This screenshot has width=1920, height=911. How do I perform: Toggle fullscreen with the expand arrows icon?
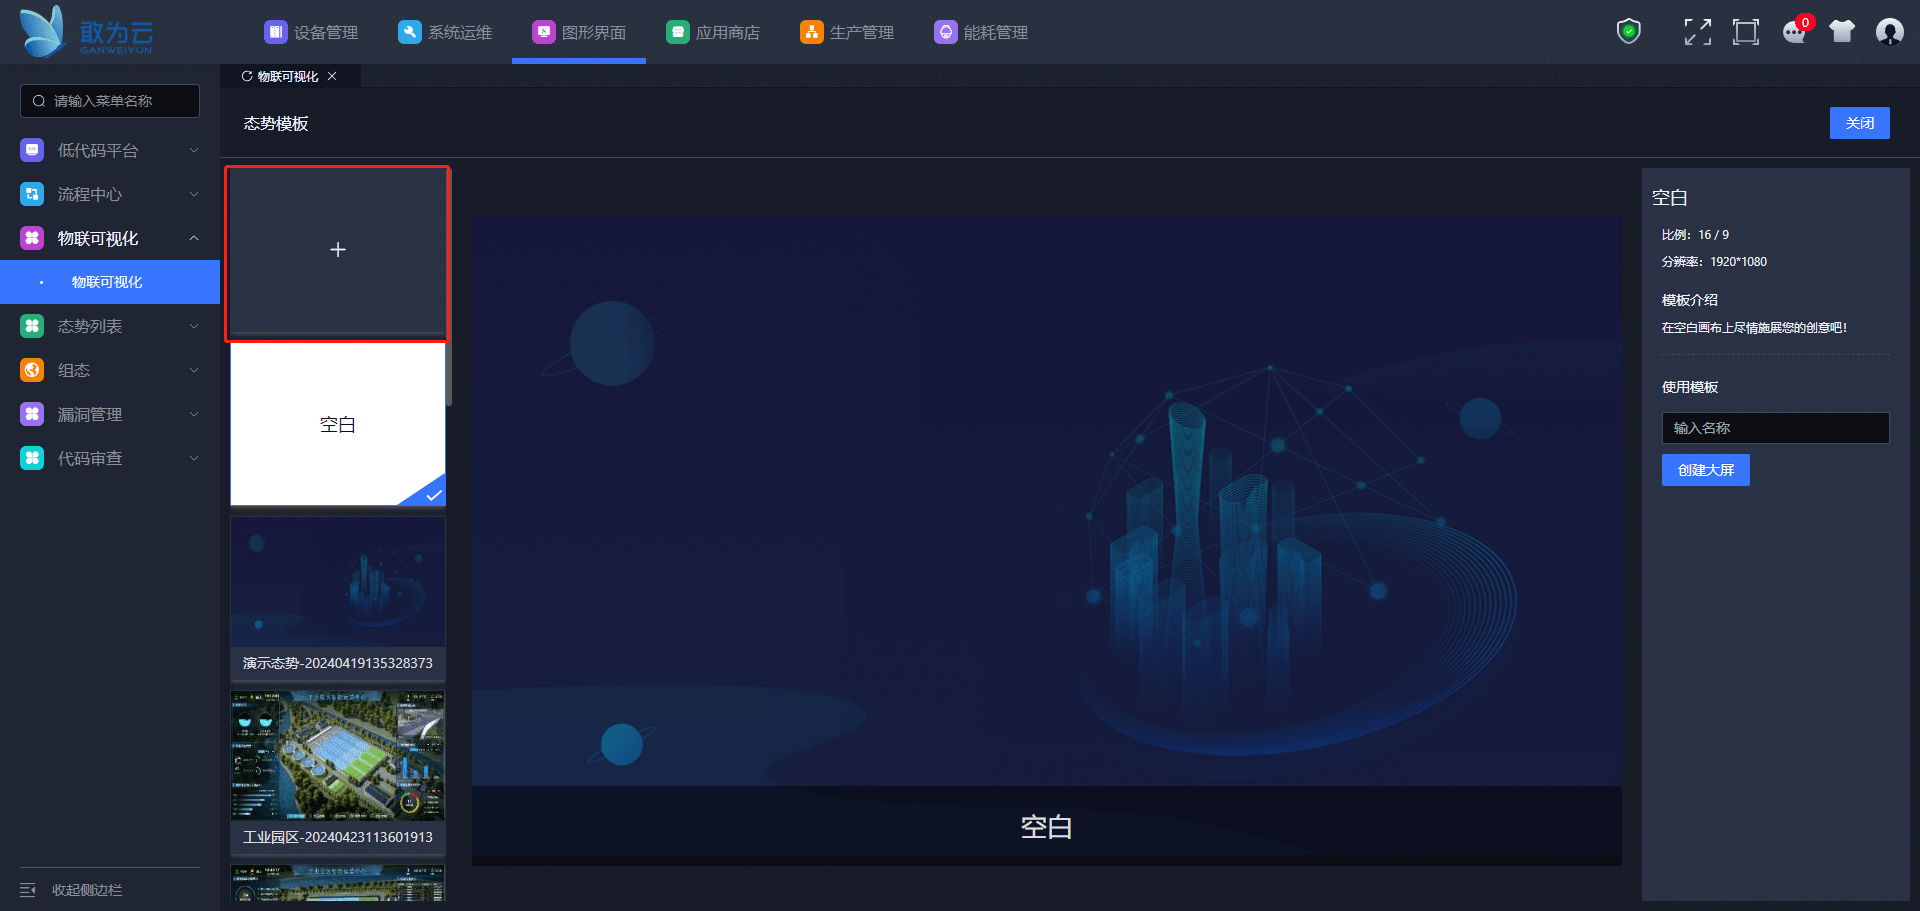1697,32
